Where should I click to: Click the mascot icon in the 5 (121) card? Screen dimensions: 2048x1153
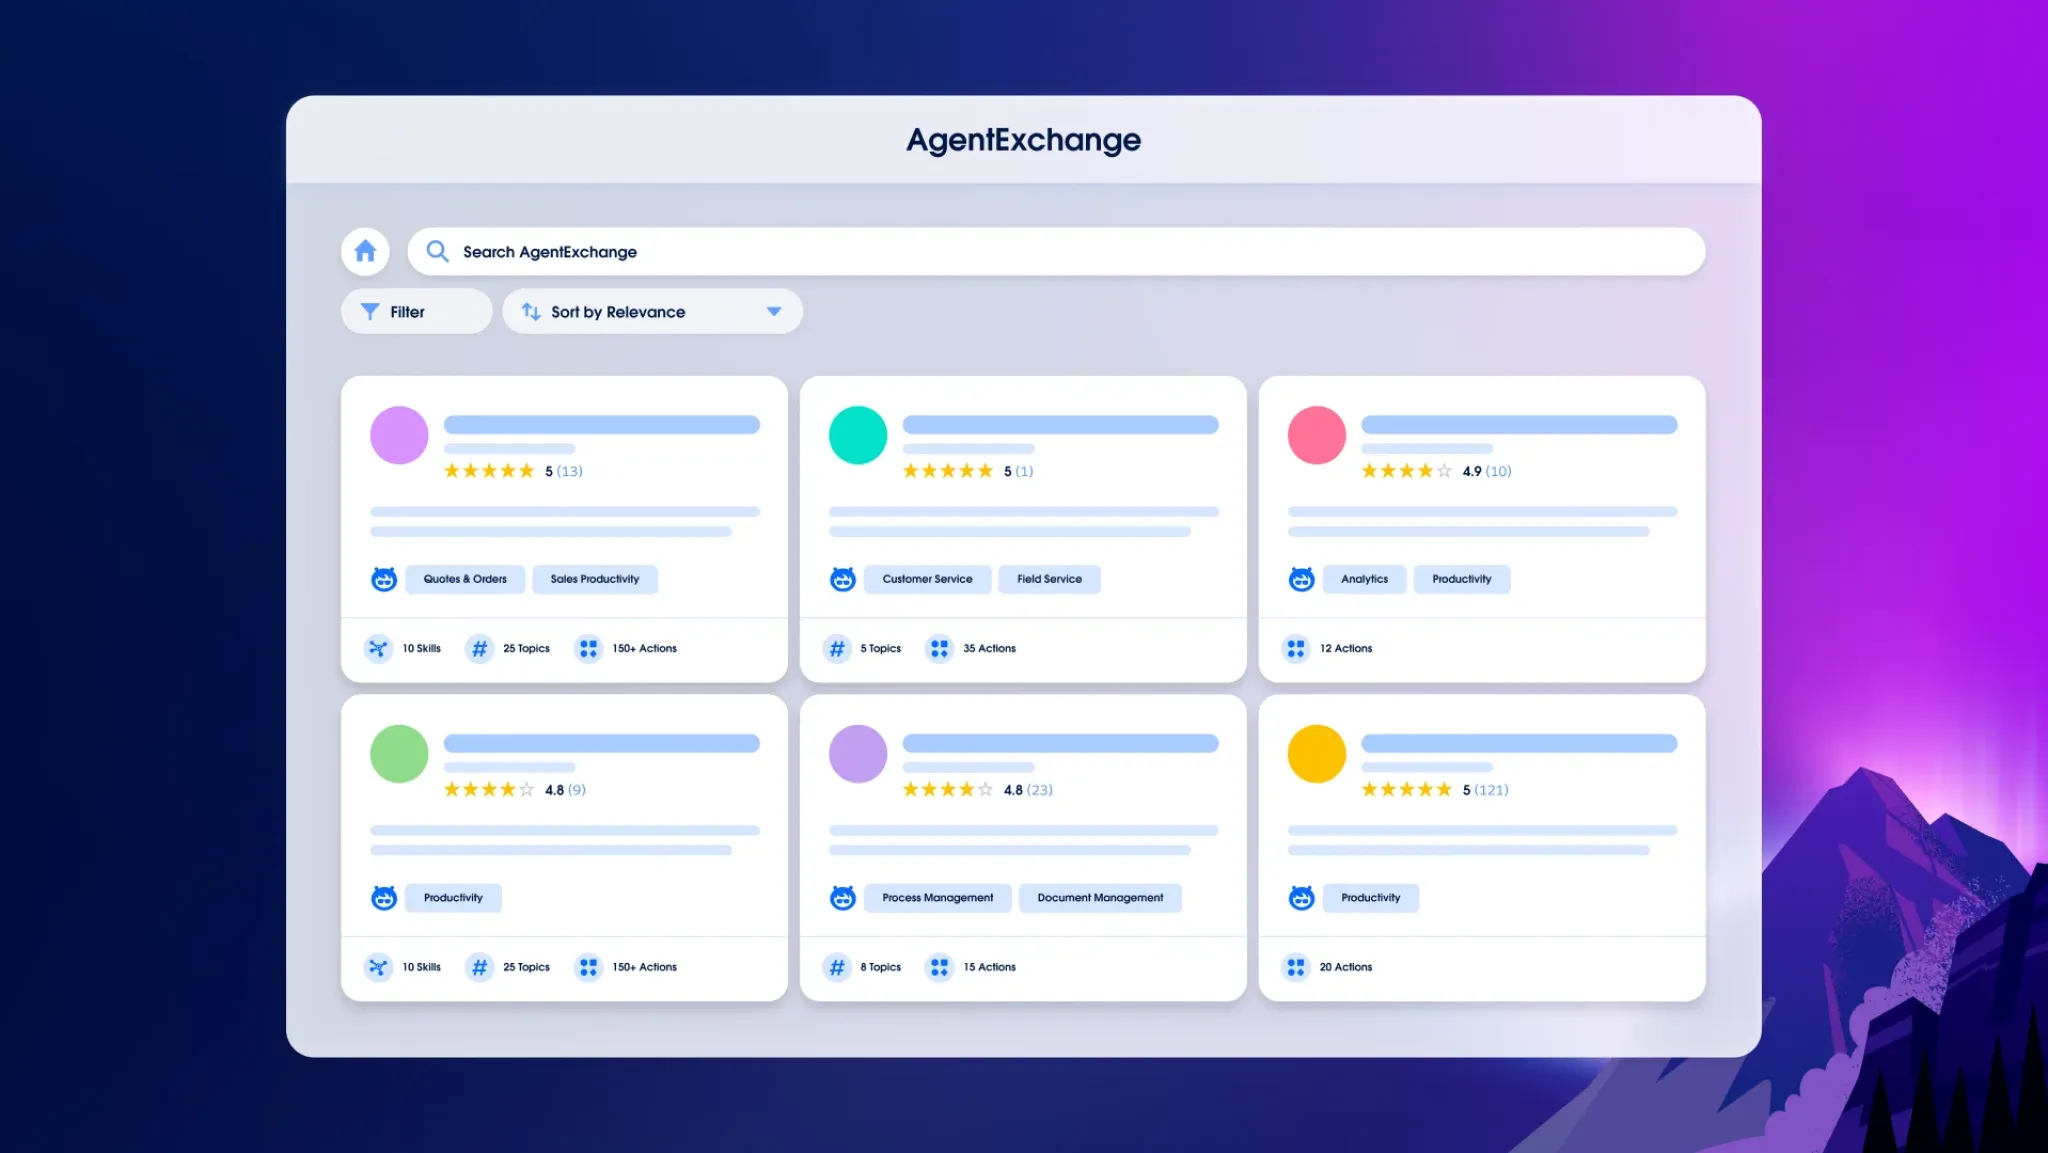tap(1301, 898)
